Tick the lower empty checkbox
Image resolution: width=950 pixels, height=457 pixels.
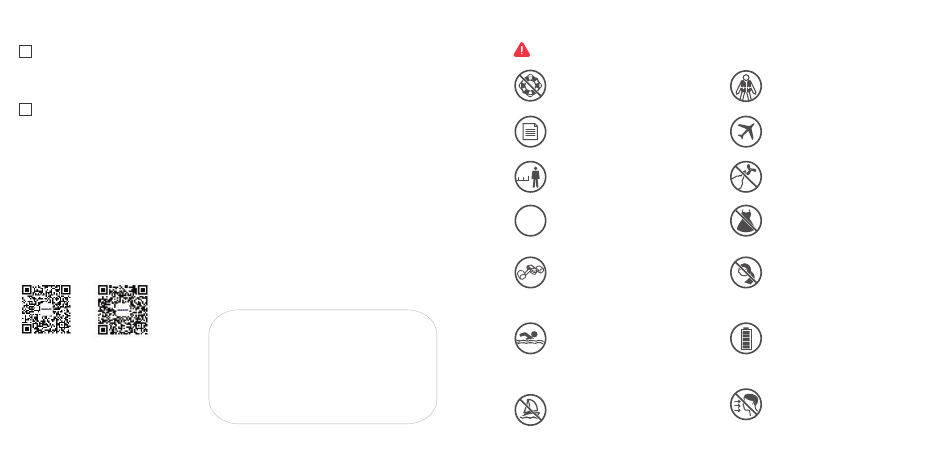click(x=25, y=109)
